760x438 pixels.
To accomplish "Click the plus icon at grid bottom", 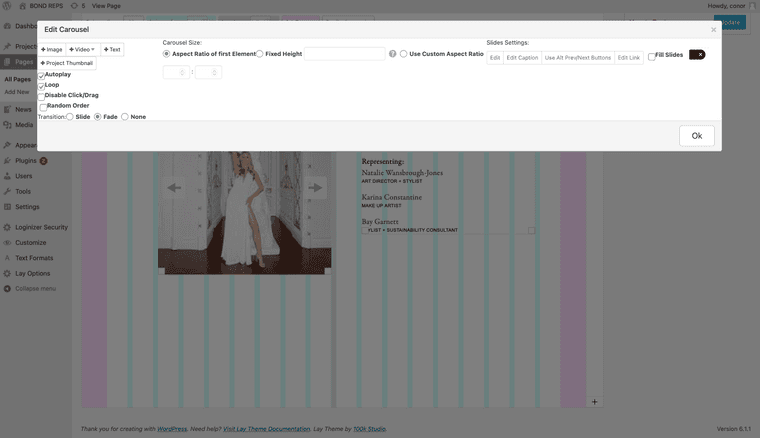I will coord(594,402).
